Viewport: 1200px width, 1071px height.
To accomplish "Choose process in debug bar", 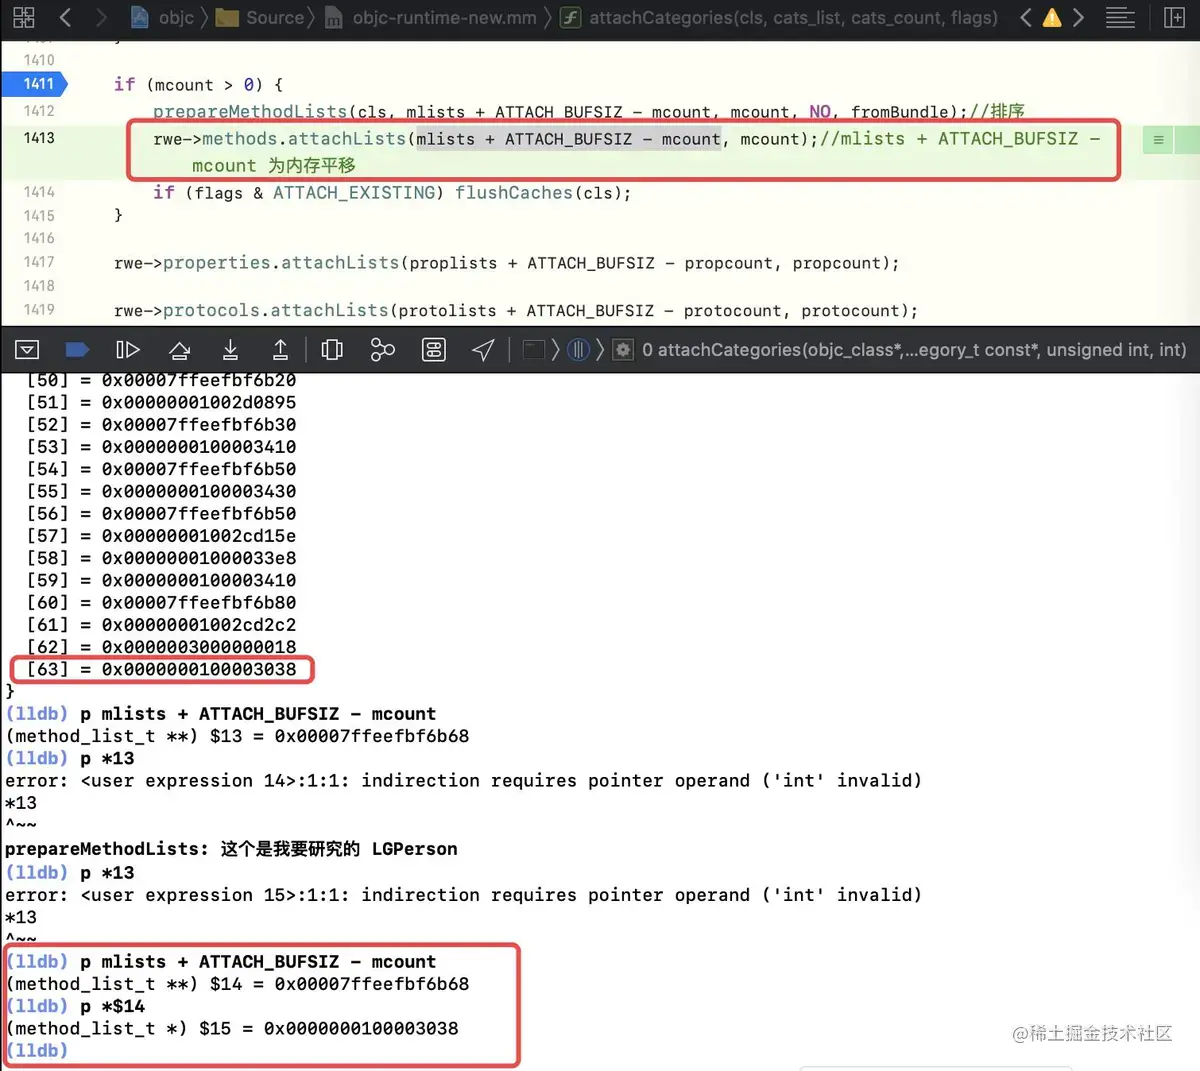I will coord(535,350).
